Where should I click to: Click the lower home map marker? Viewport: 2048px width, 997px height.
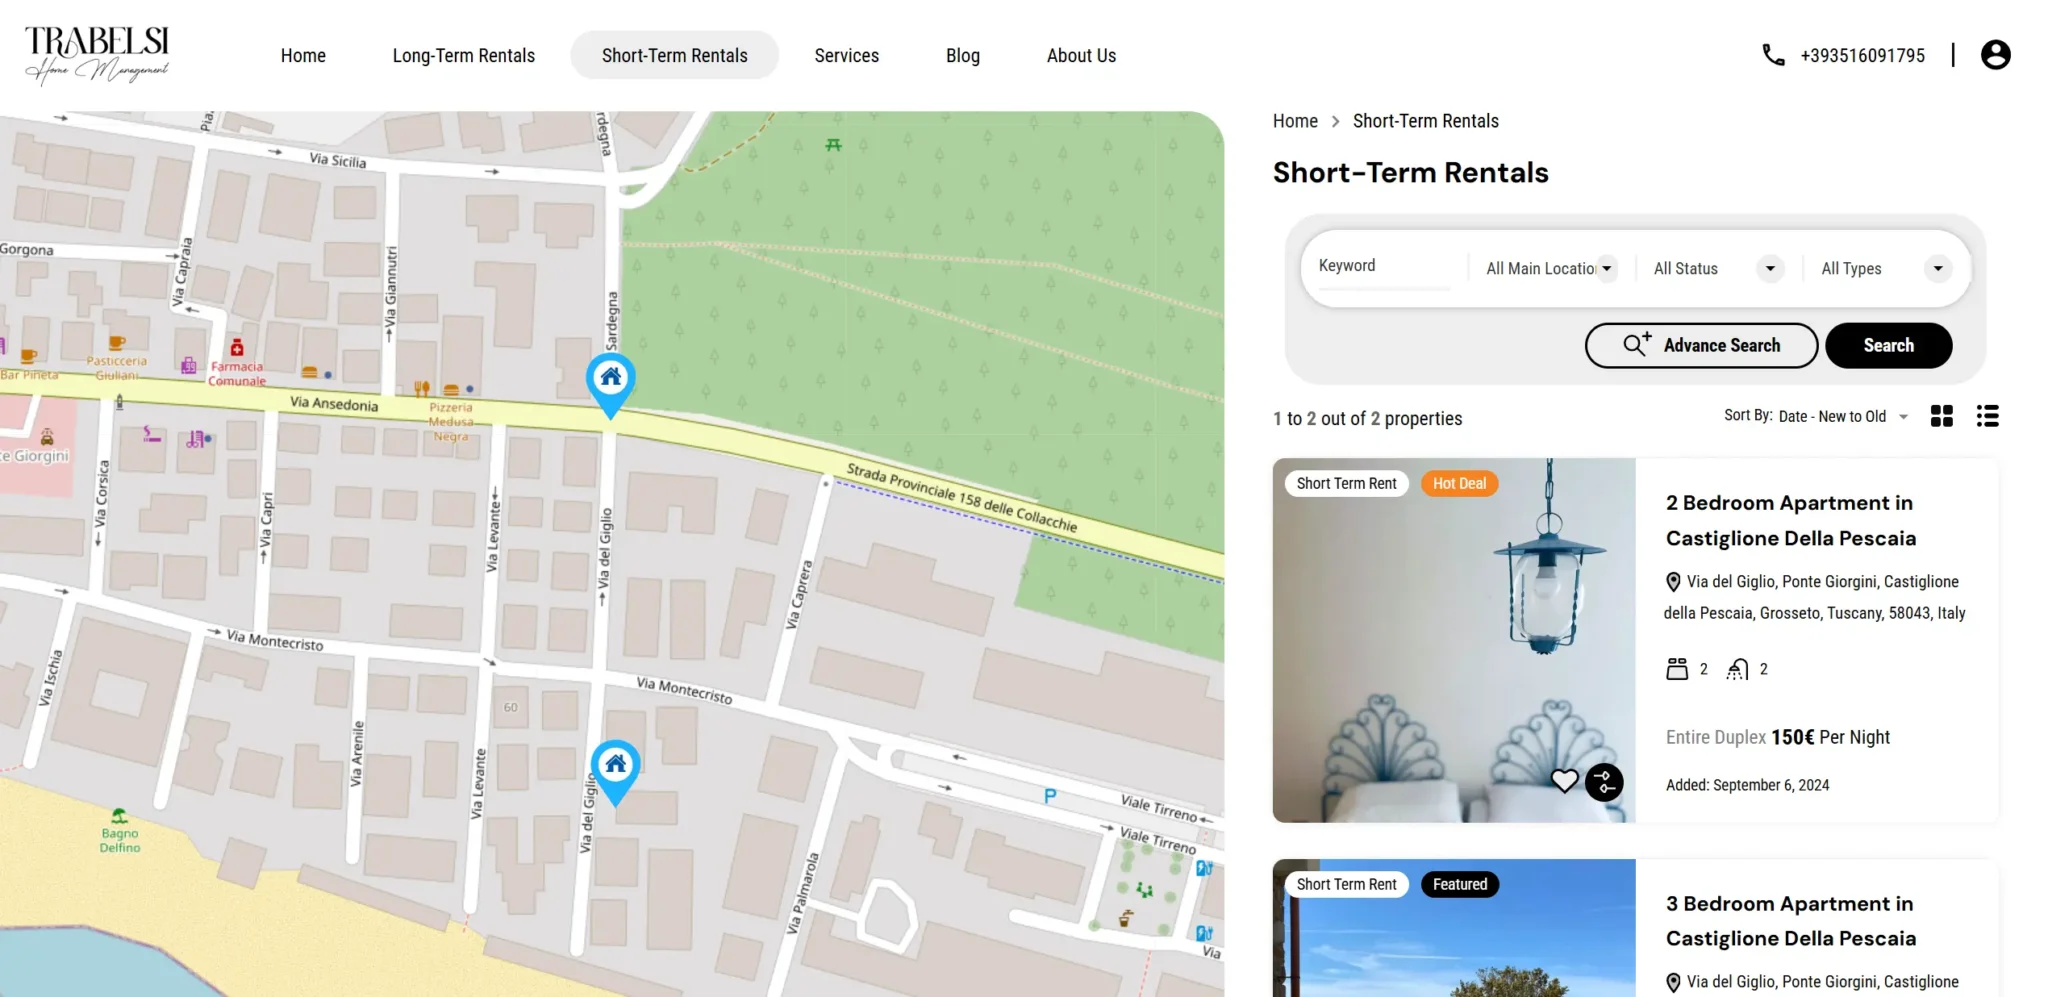point(615,766)
